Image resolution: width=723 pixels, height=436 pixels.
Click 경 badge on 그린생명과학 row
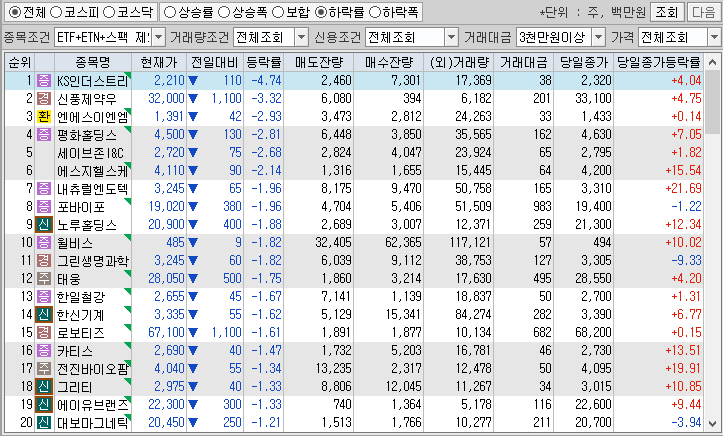click(x=44, y=260)
